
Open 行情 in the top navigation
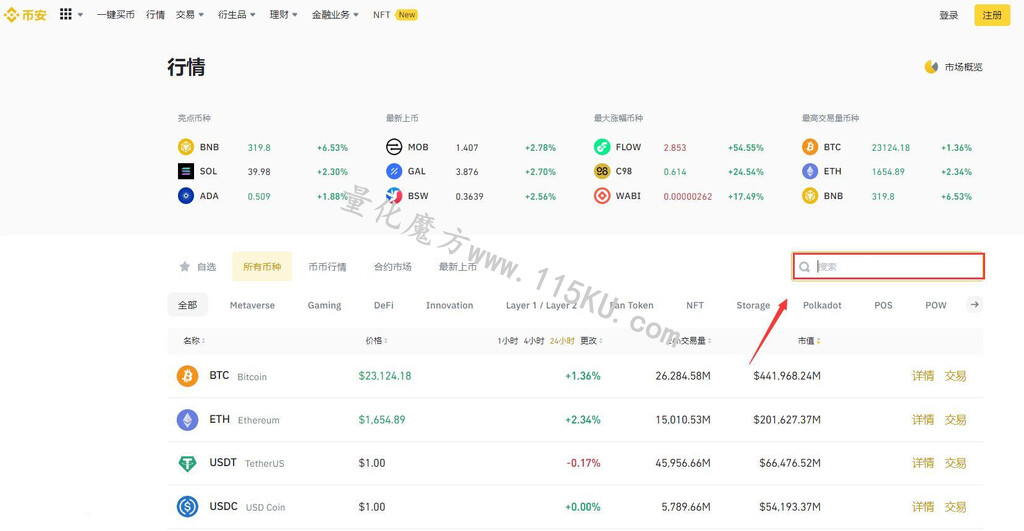(x=155, y=14)
